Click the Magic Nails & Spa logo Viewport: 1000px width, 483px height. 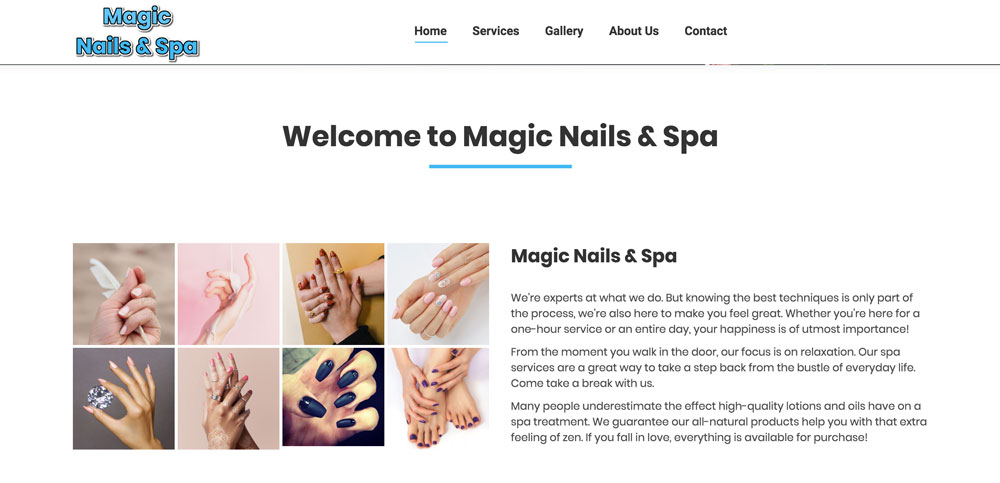point(137,33)
